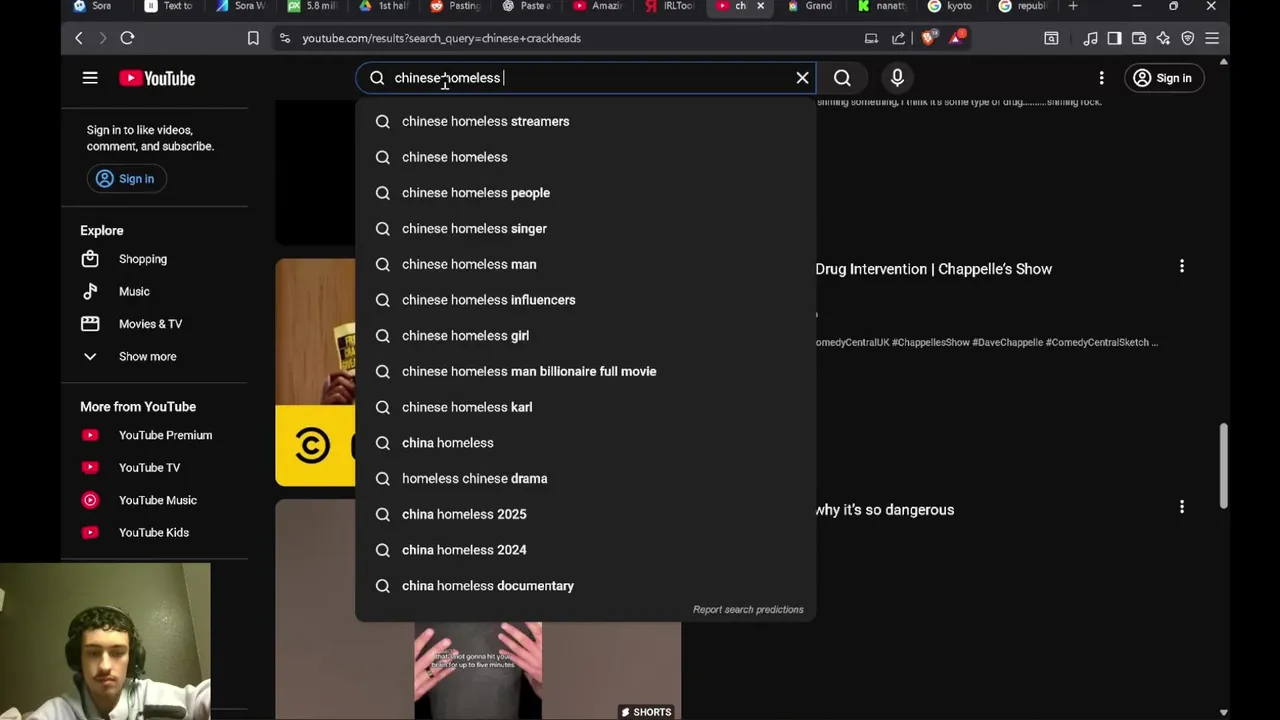This screenshot has width=1280, height=720.
Task: Go back in browser history
Action: 79,38
